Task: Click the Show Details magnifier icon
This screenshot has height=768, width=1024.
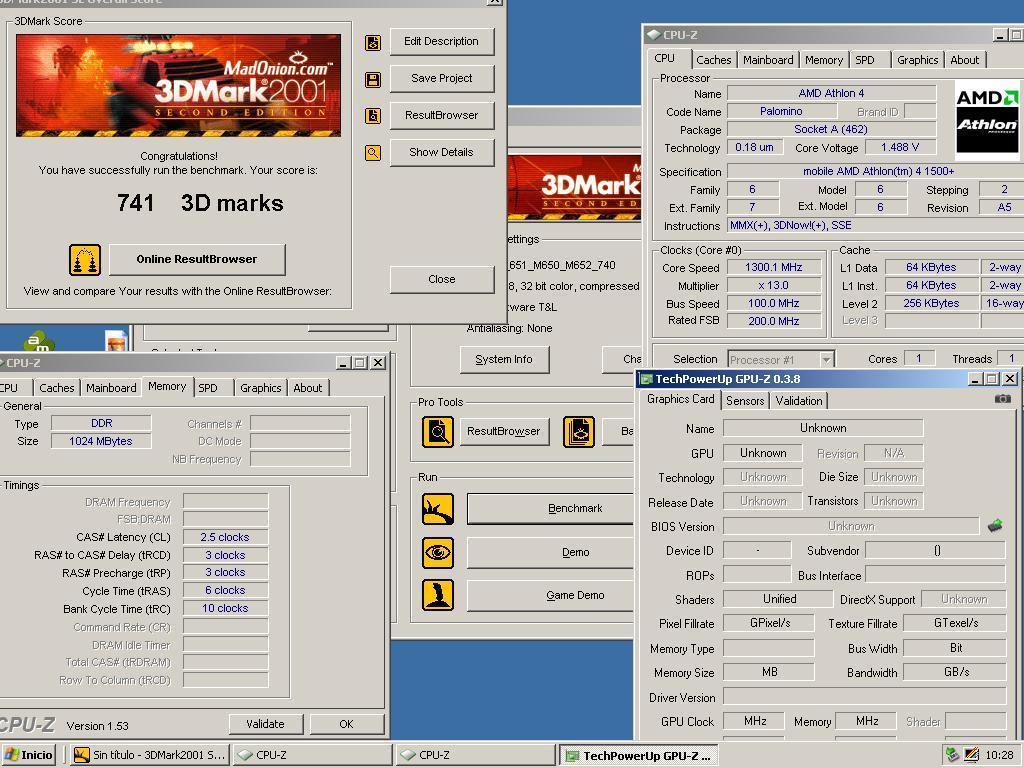Action: (x=373, y=153)
